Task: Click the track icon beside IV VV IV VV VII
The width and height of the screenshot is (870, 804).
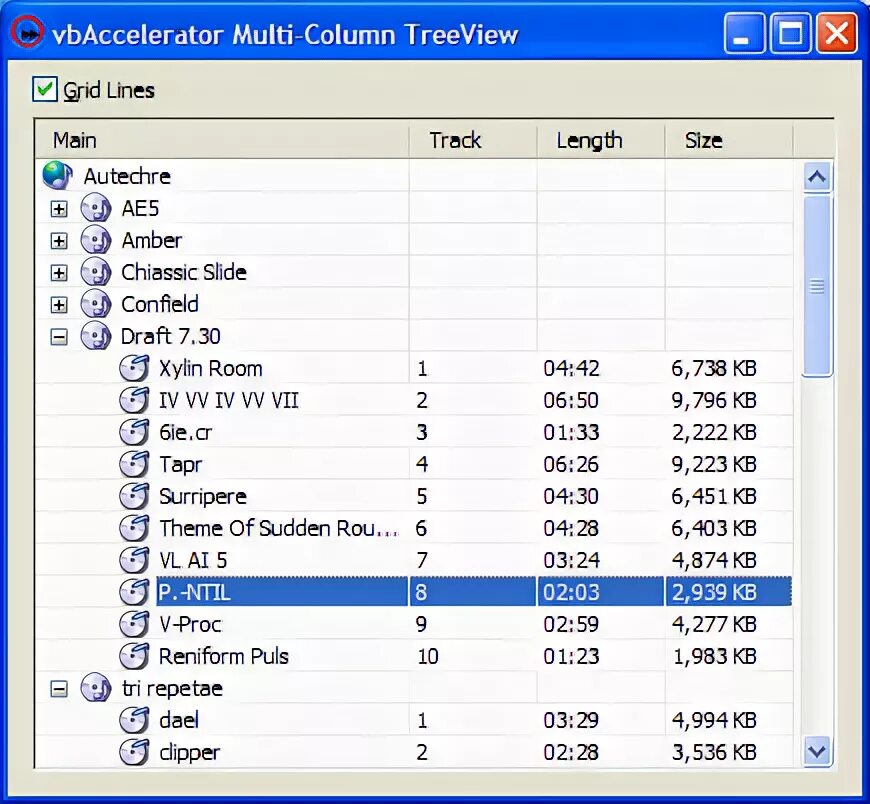Action: click(134, 400)
